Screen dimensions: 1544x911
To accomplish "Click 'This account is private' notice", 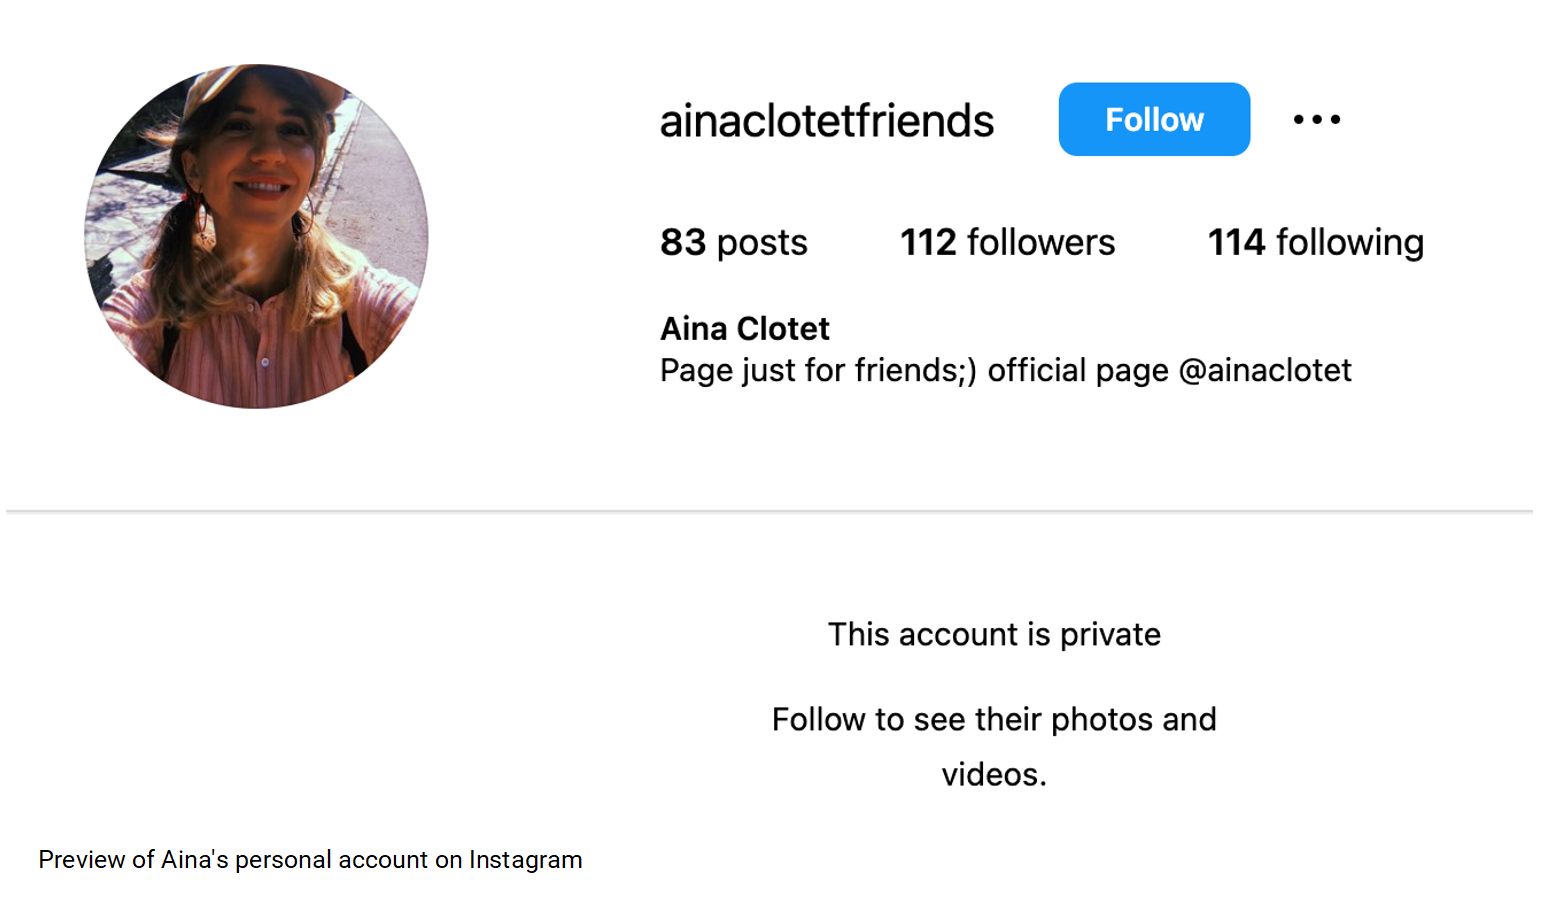I will (994, 634).
